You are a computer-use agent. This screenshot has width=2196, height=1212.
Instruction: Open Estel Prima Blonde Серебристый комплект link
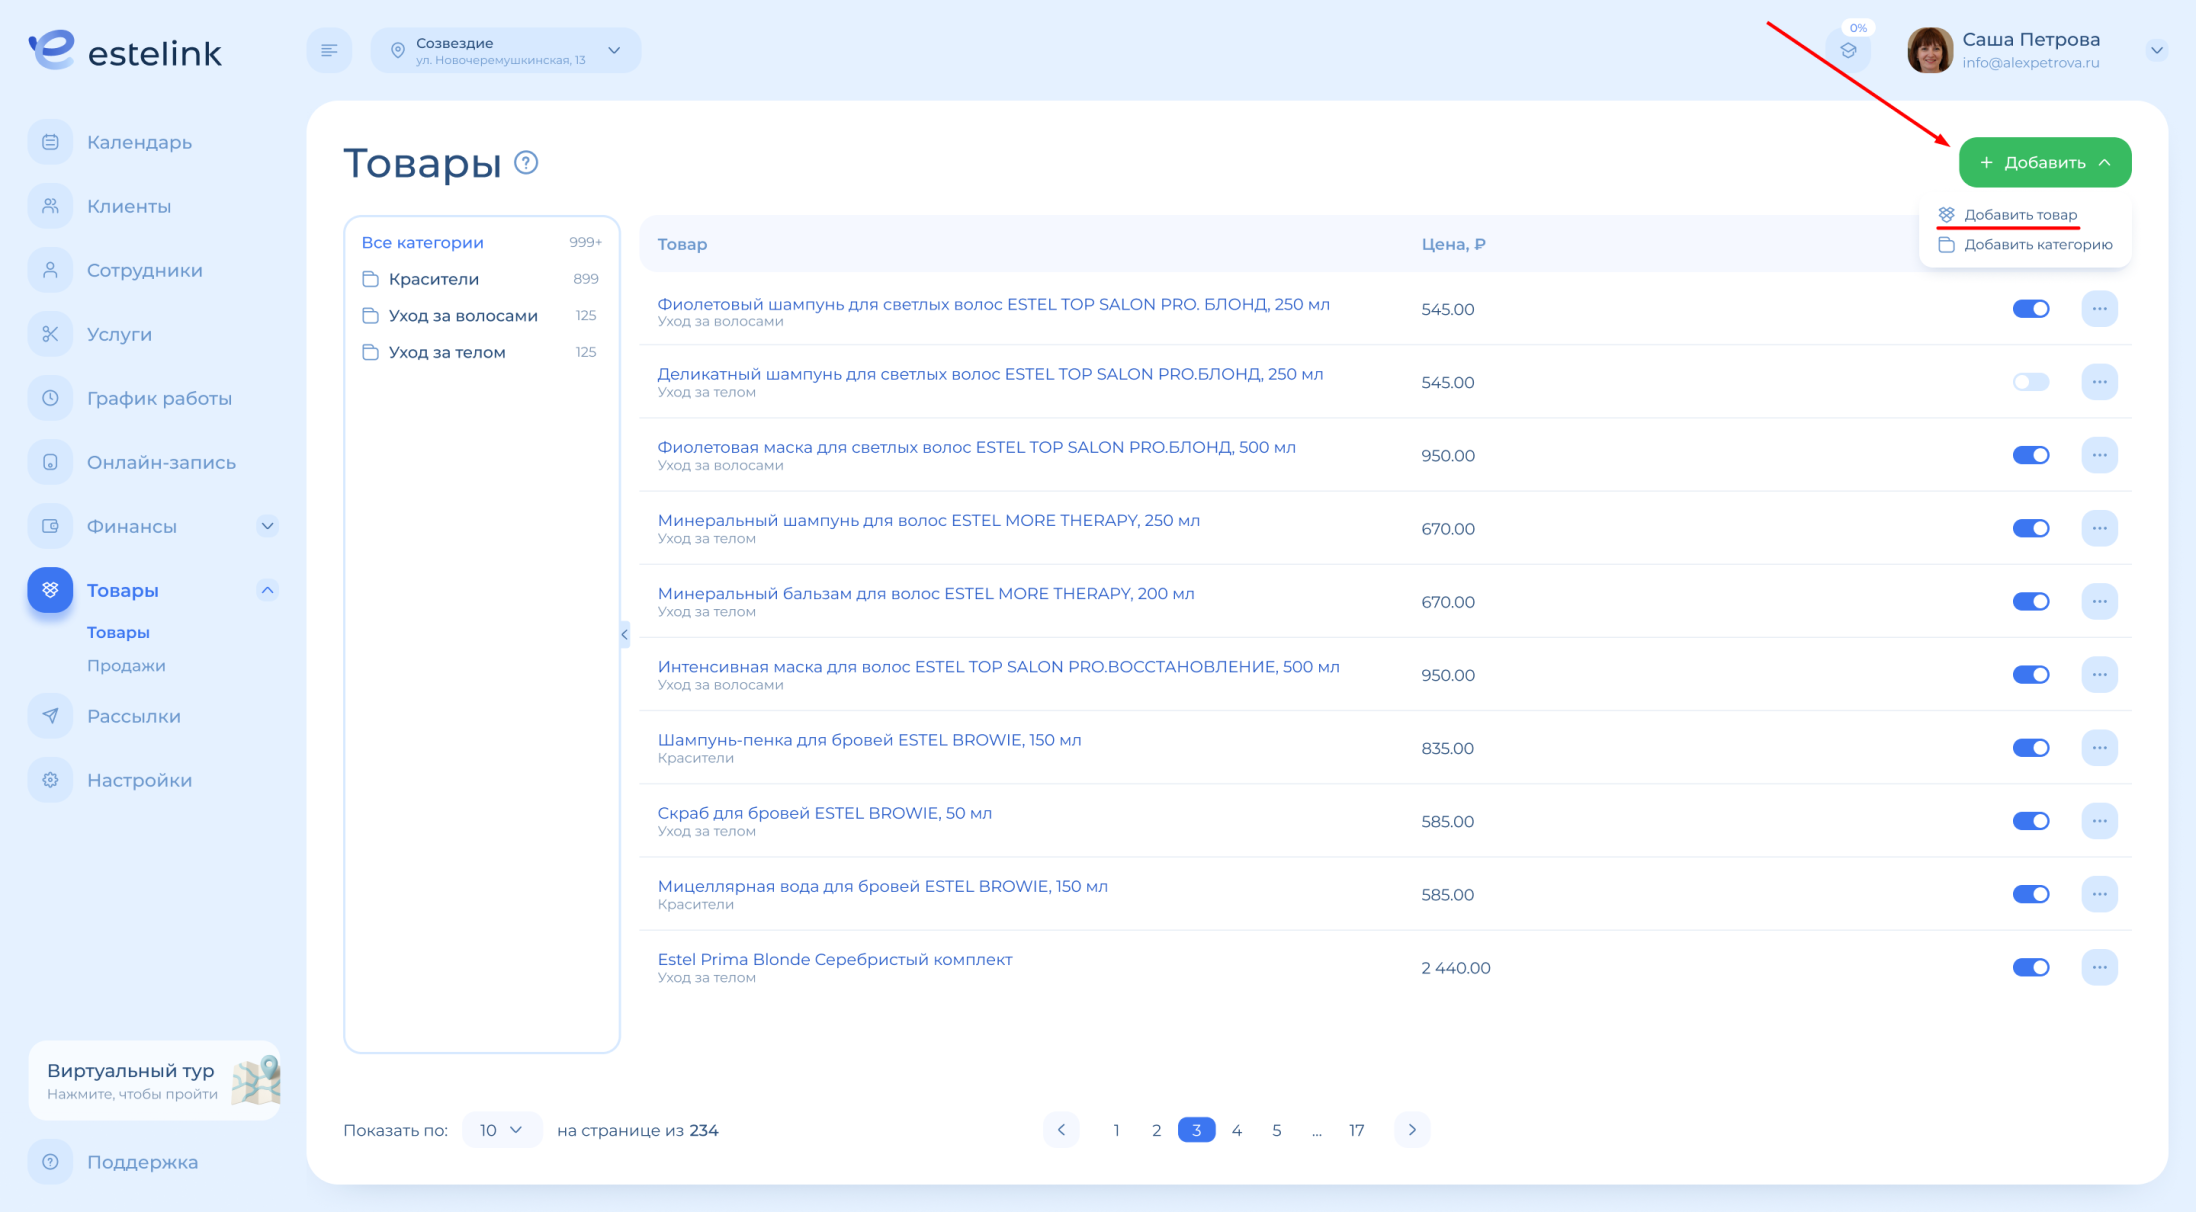click(x=835, y=959)
